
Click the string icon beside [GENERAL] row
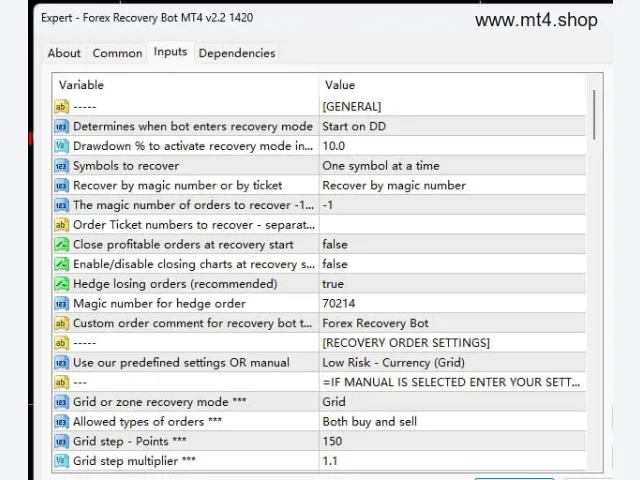[61, 107]
